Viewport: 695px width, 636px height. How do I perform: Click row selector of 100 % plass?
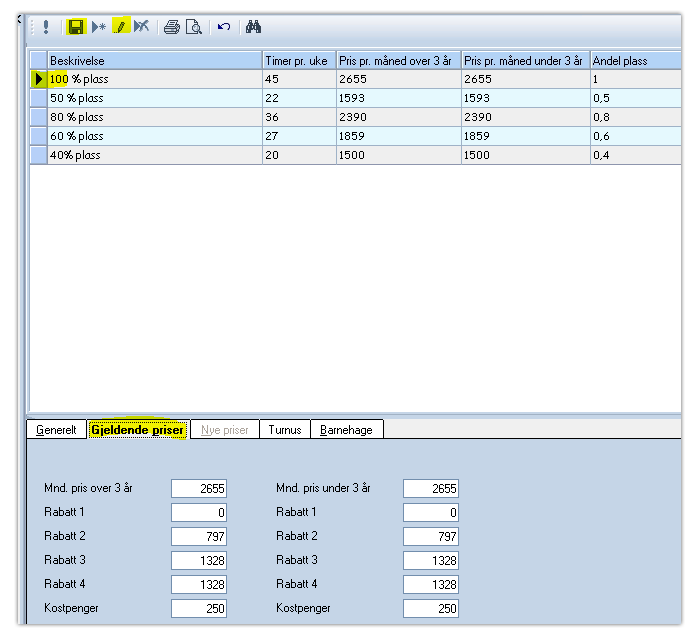pyautogui.click(x=39, y=79)
